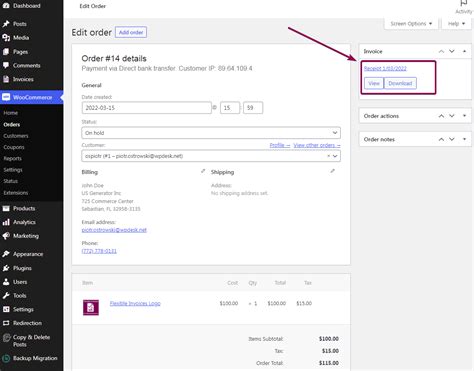Image resolution: width=474 pixels, height=371 pixels.
Task: Click the Flexible Invoices Logo product thumbnail
Action: pyautogui.click(x=91, y=307)
